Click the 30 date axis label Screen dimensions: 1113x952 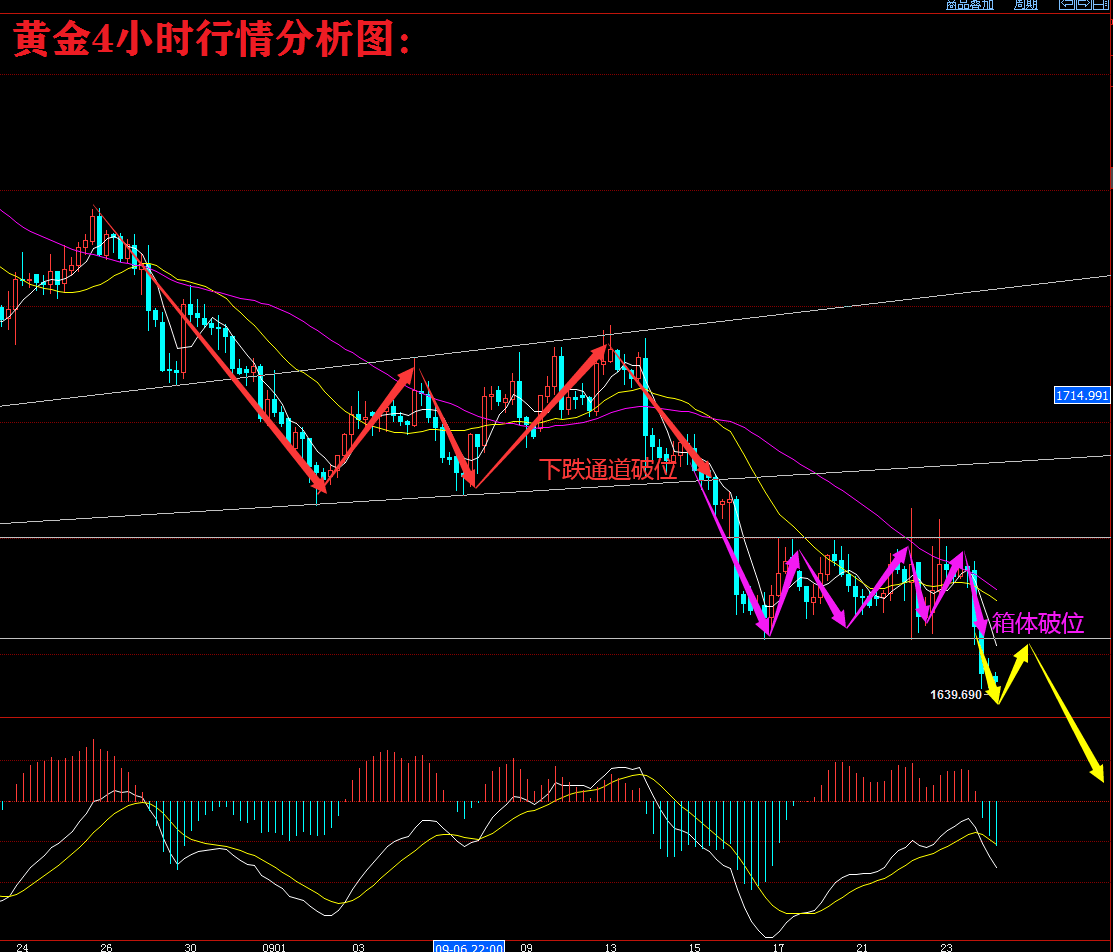click(190, 947)
